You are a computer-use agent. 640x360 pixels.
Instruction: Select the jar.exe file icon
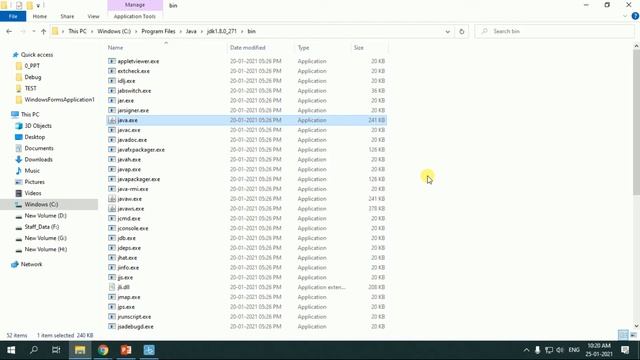[112, 100]
